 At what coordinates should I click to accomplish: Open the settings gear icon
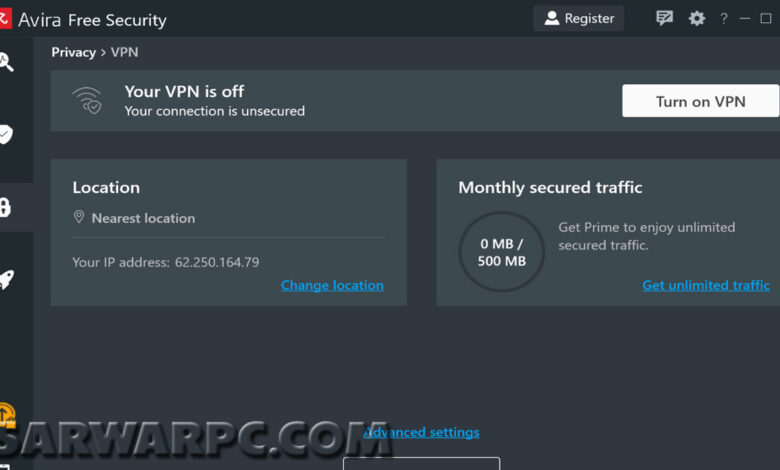click(696, 18)
